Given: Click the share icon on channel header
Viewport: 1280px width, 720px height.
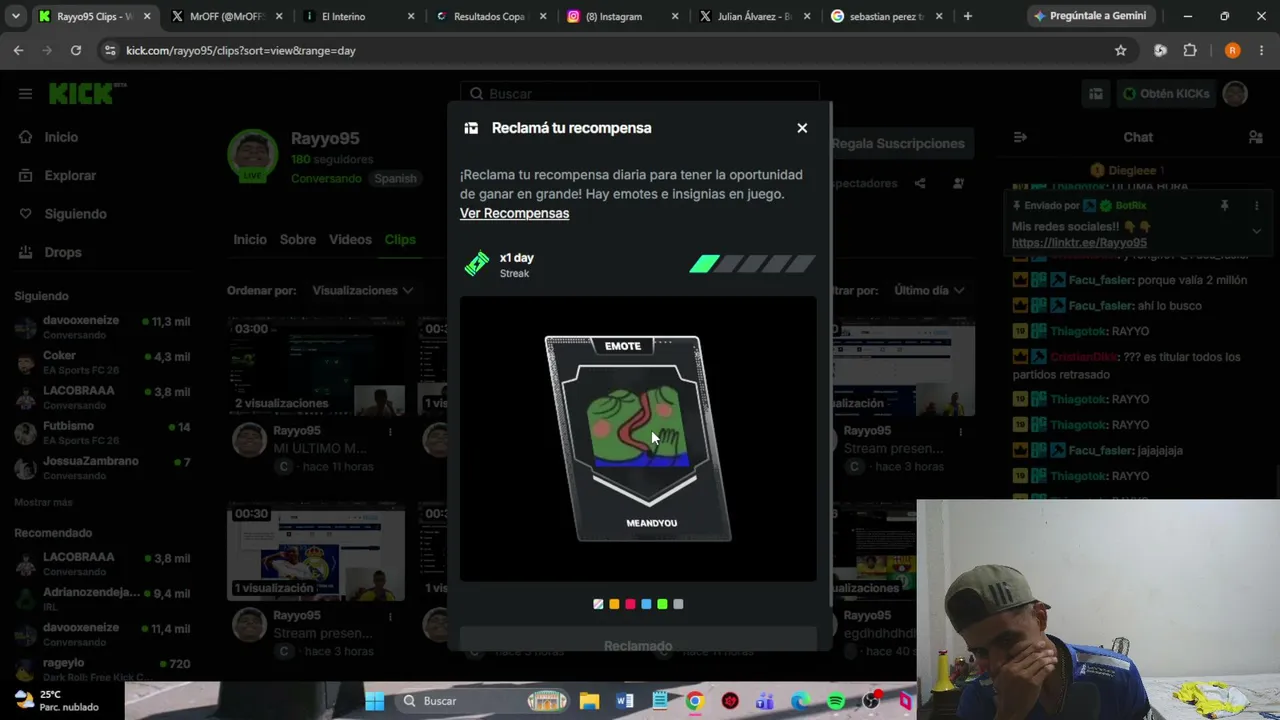Looking at the screenshot, I should coord(920,183).
